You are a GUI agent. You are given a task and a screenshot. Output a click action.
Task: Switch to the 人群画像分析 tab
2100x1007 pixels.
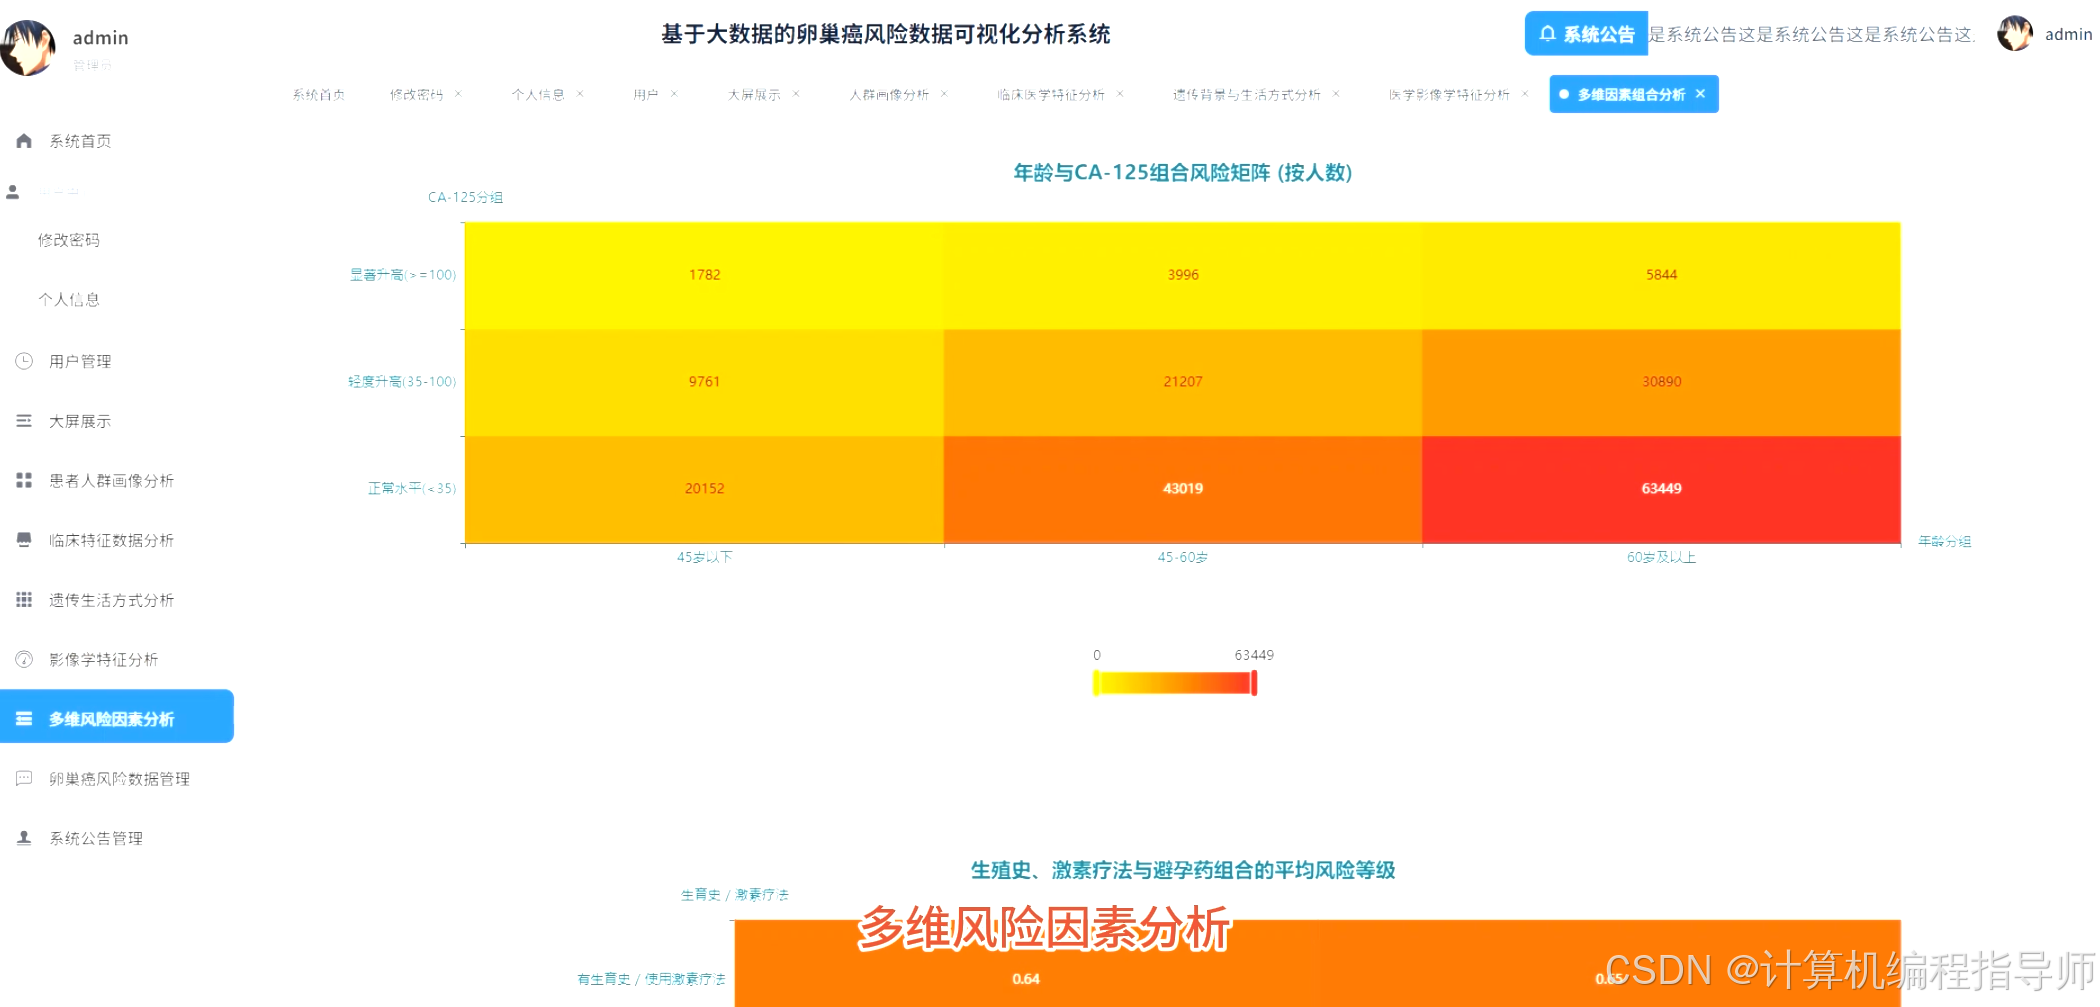click(x=889, y=95)
